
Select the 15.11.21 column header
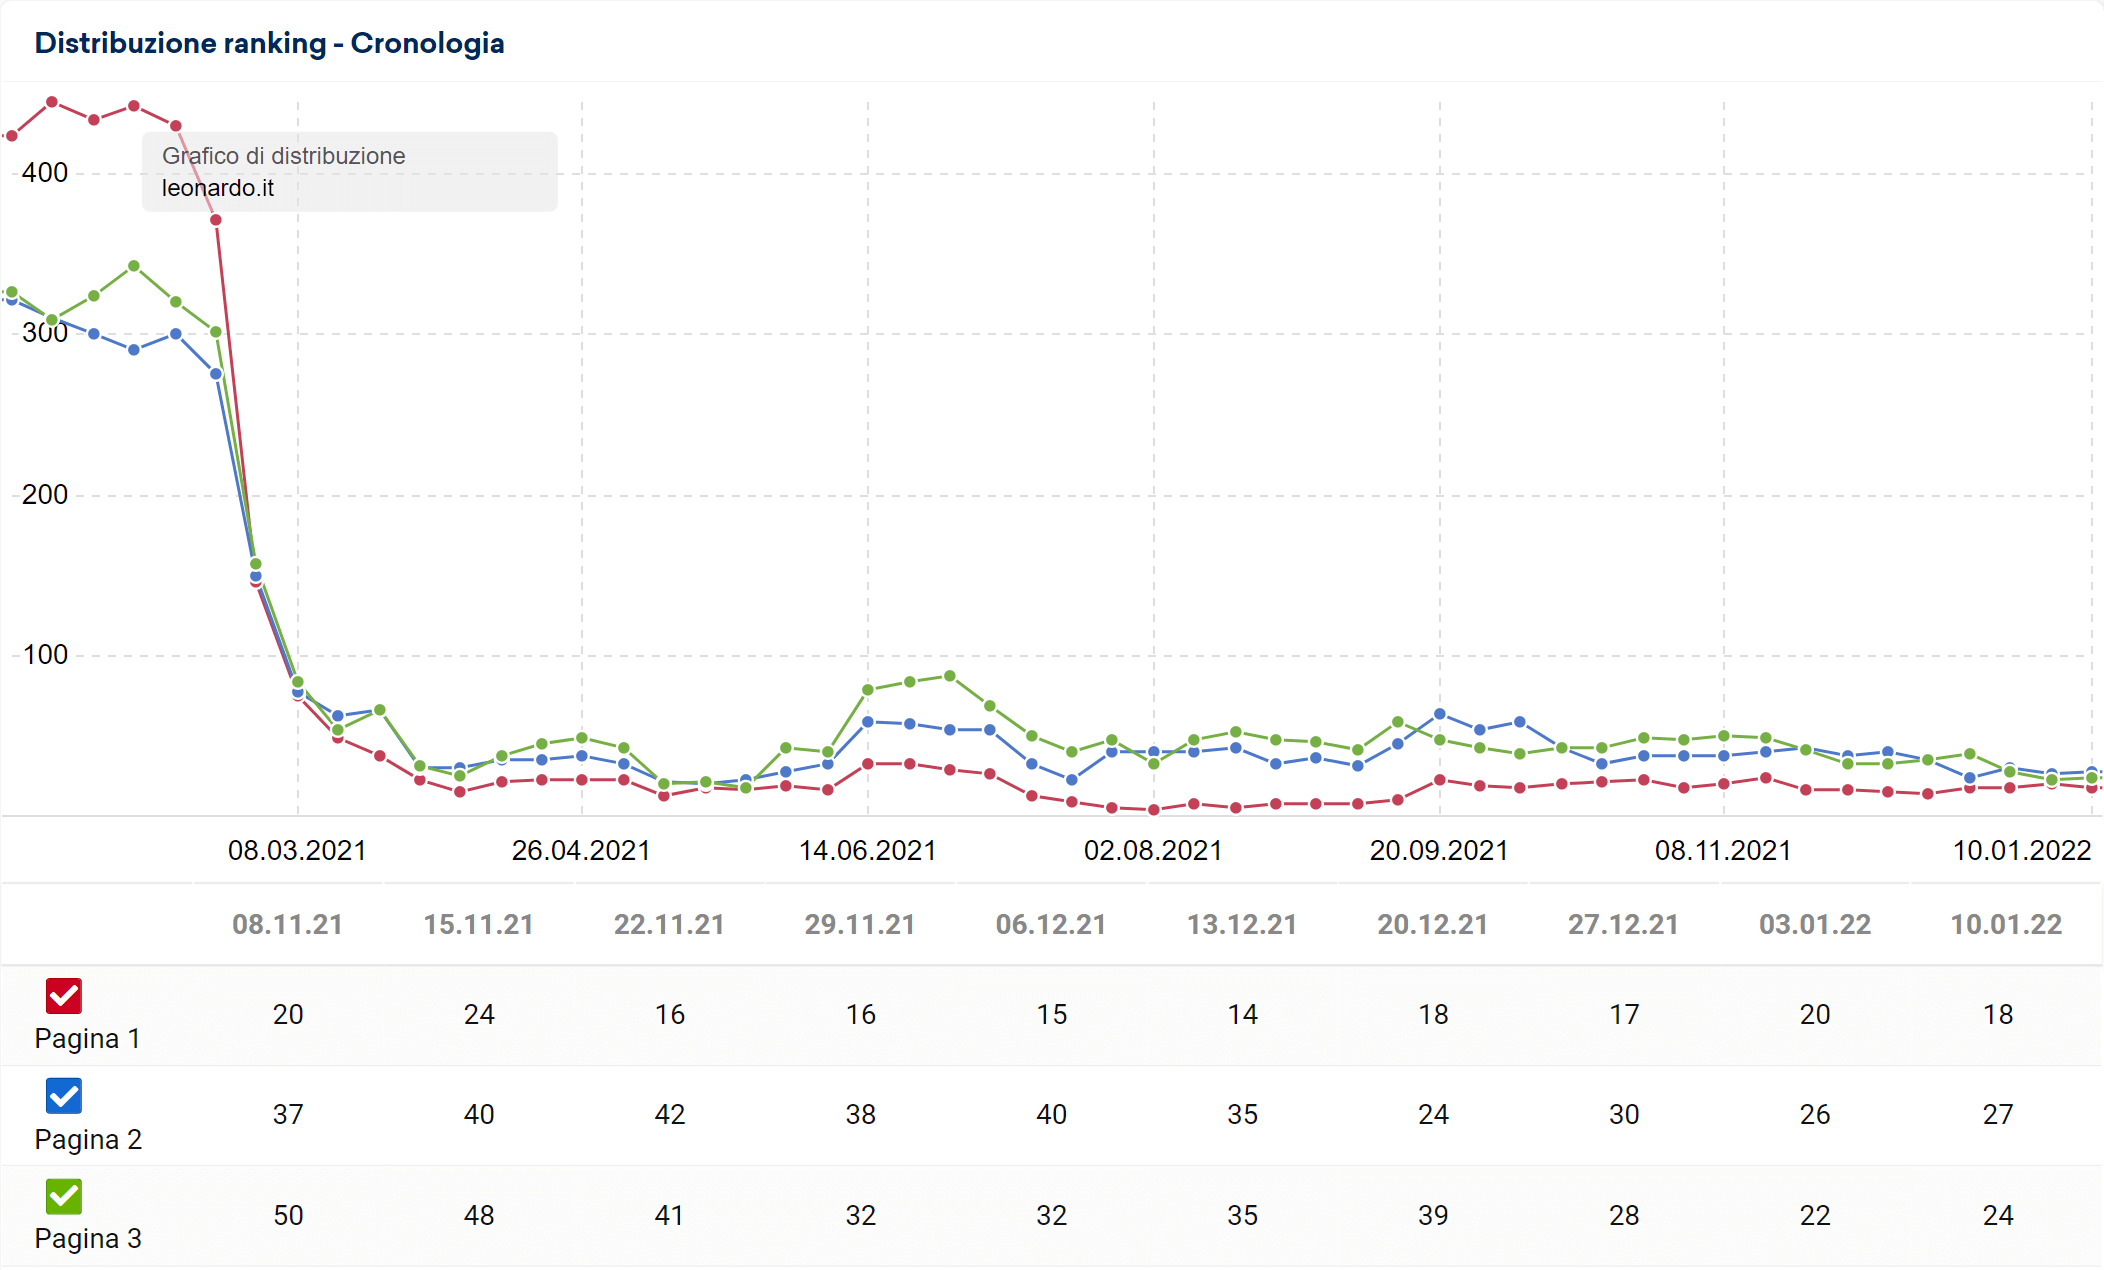[479, 925]
